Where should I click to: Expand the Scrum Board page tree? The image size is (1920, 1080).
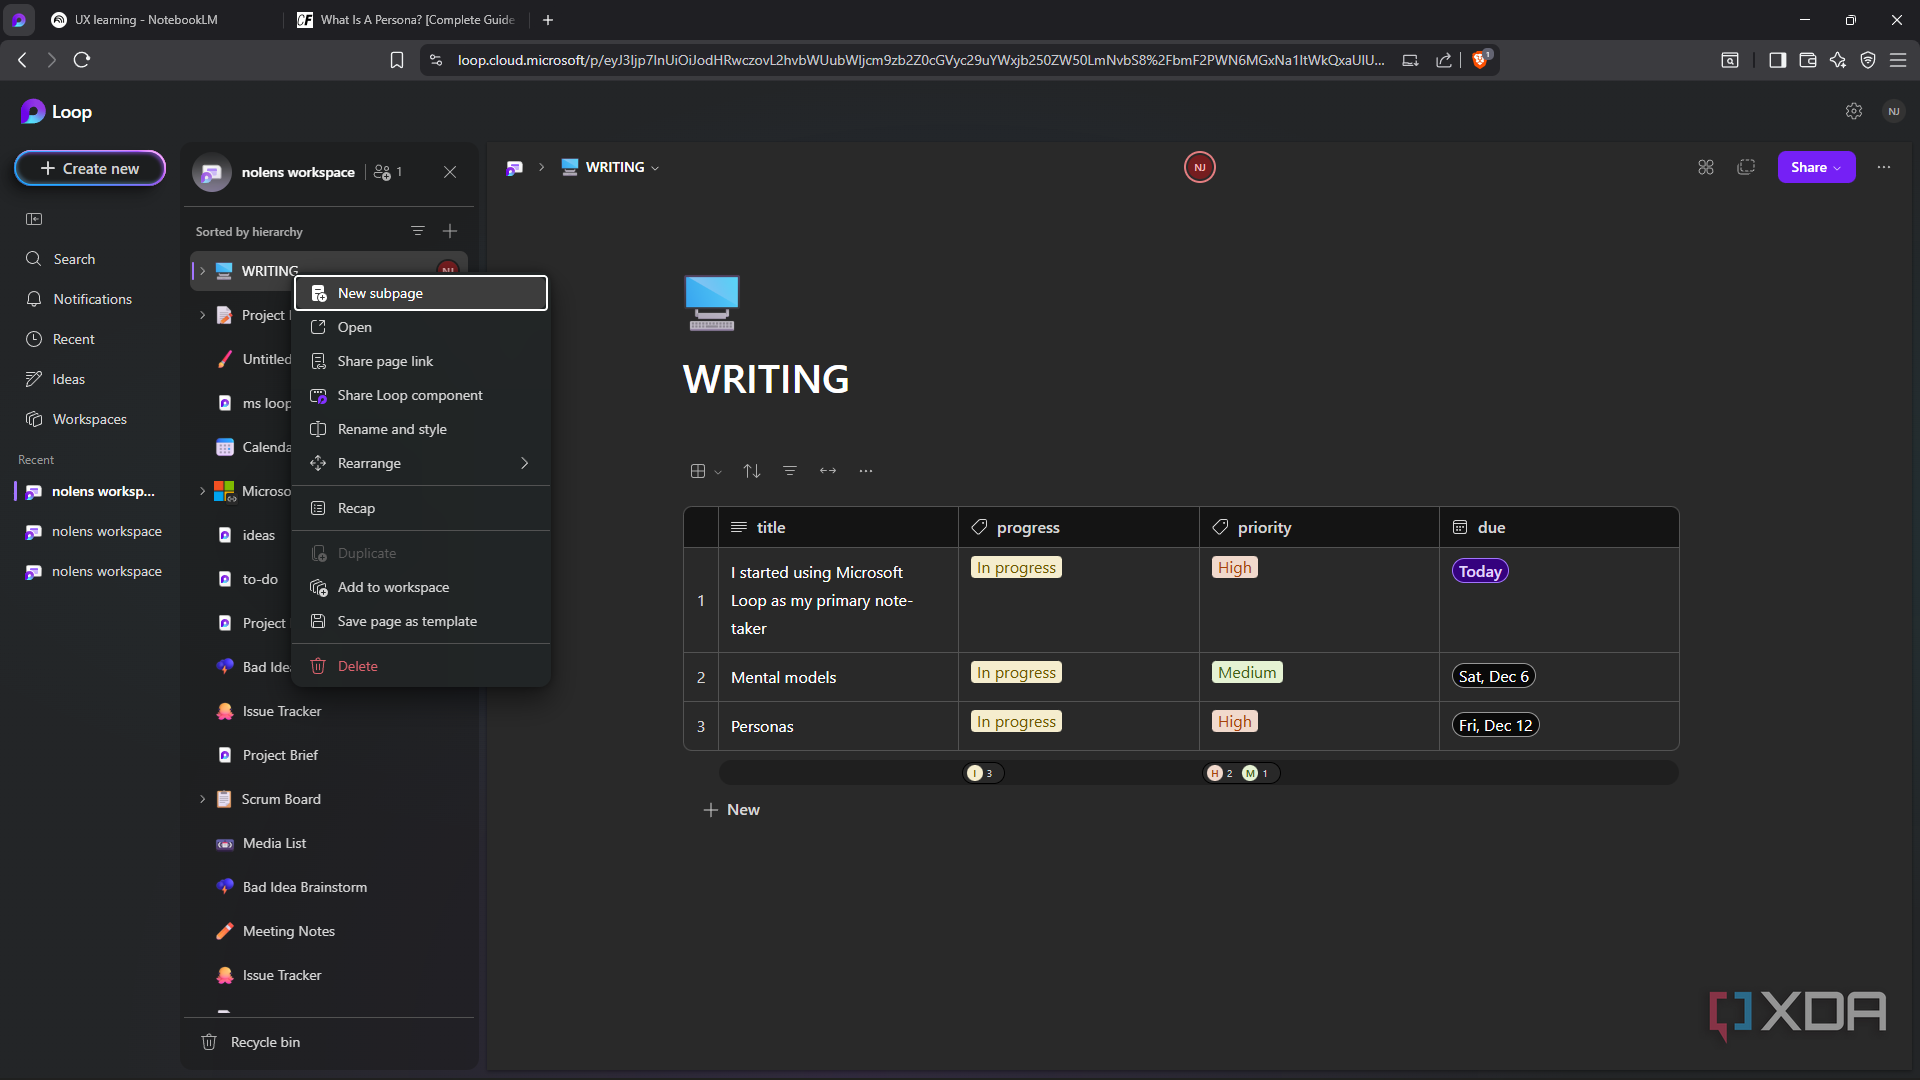tap(202, 799)
